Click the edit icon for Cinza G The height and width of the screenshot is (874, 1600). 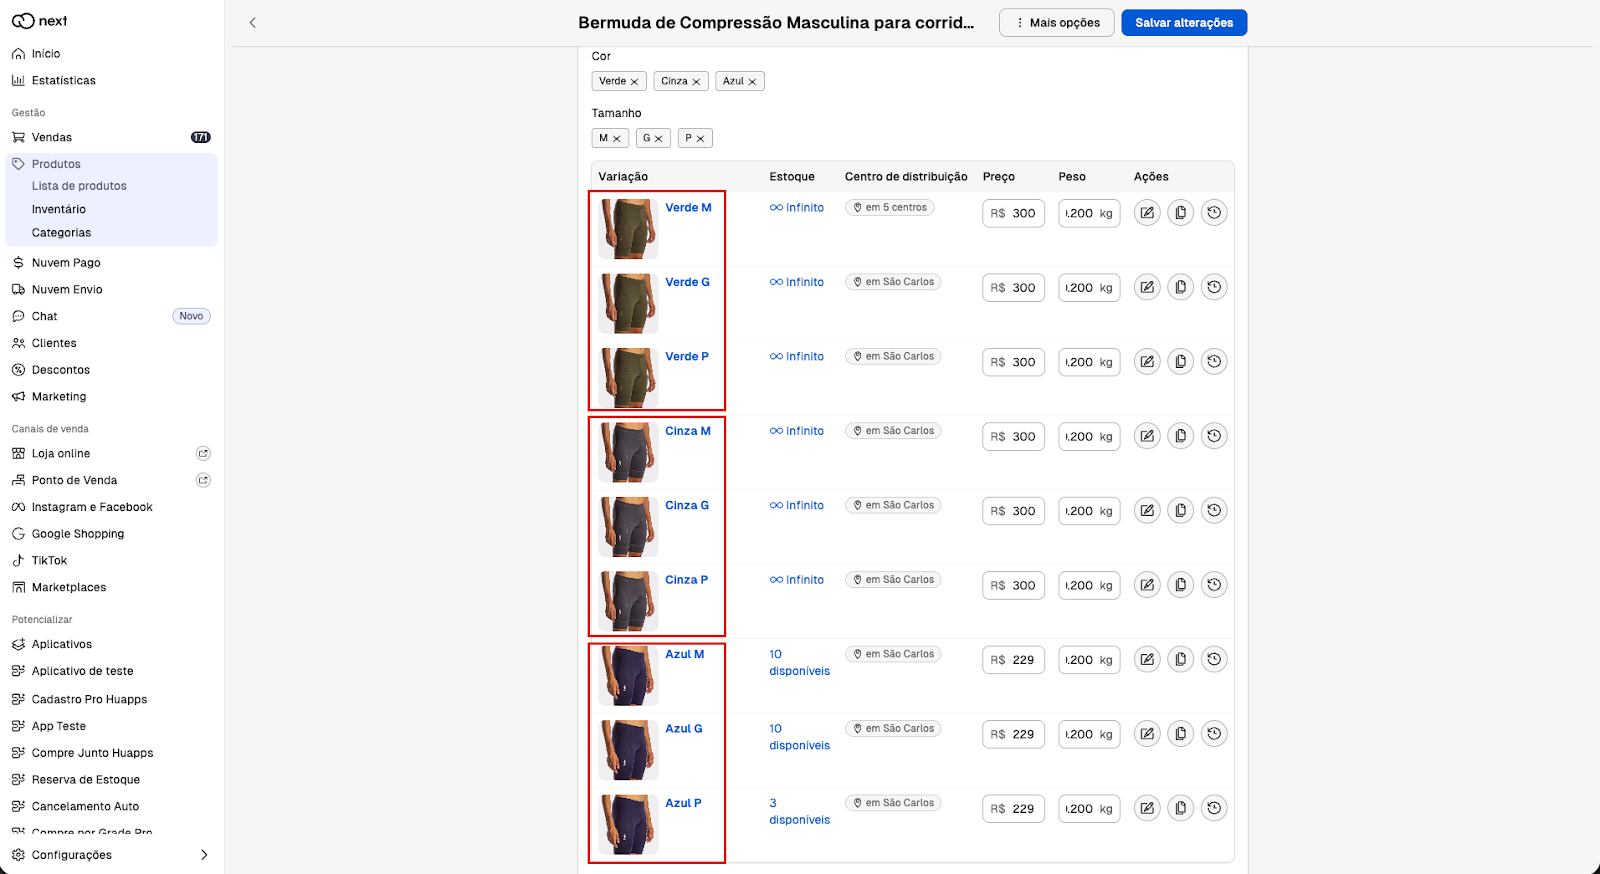(1147, 511)
